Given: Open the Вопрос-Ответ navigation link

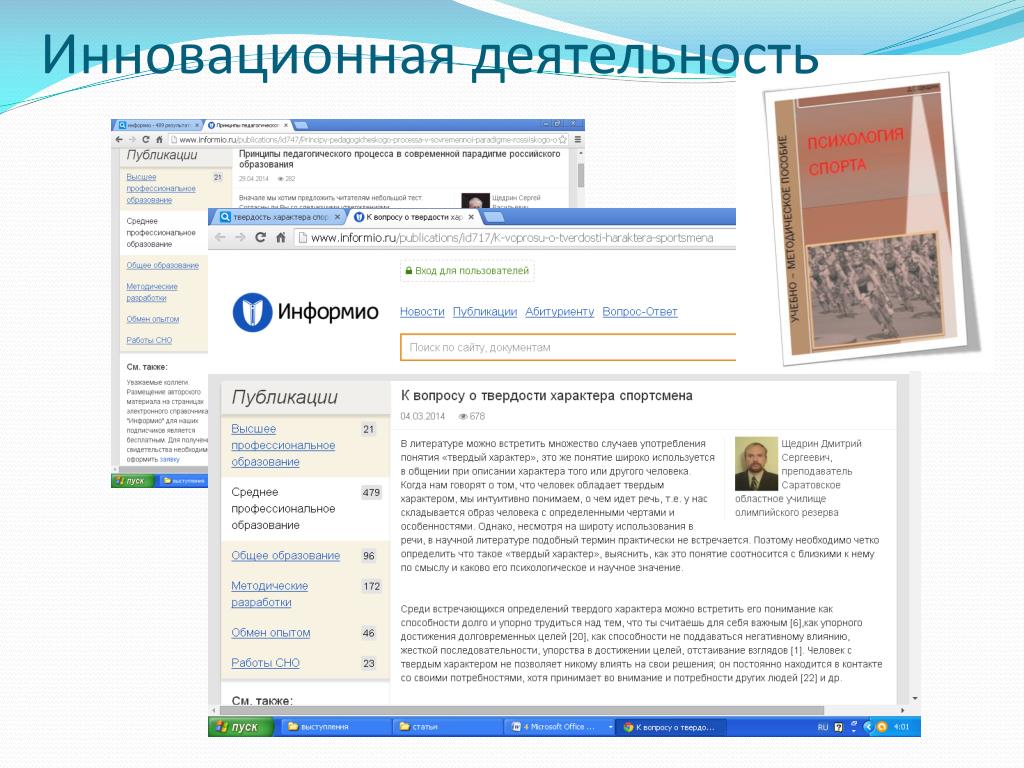Looking at the screenshot, I should coord(639,312).
